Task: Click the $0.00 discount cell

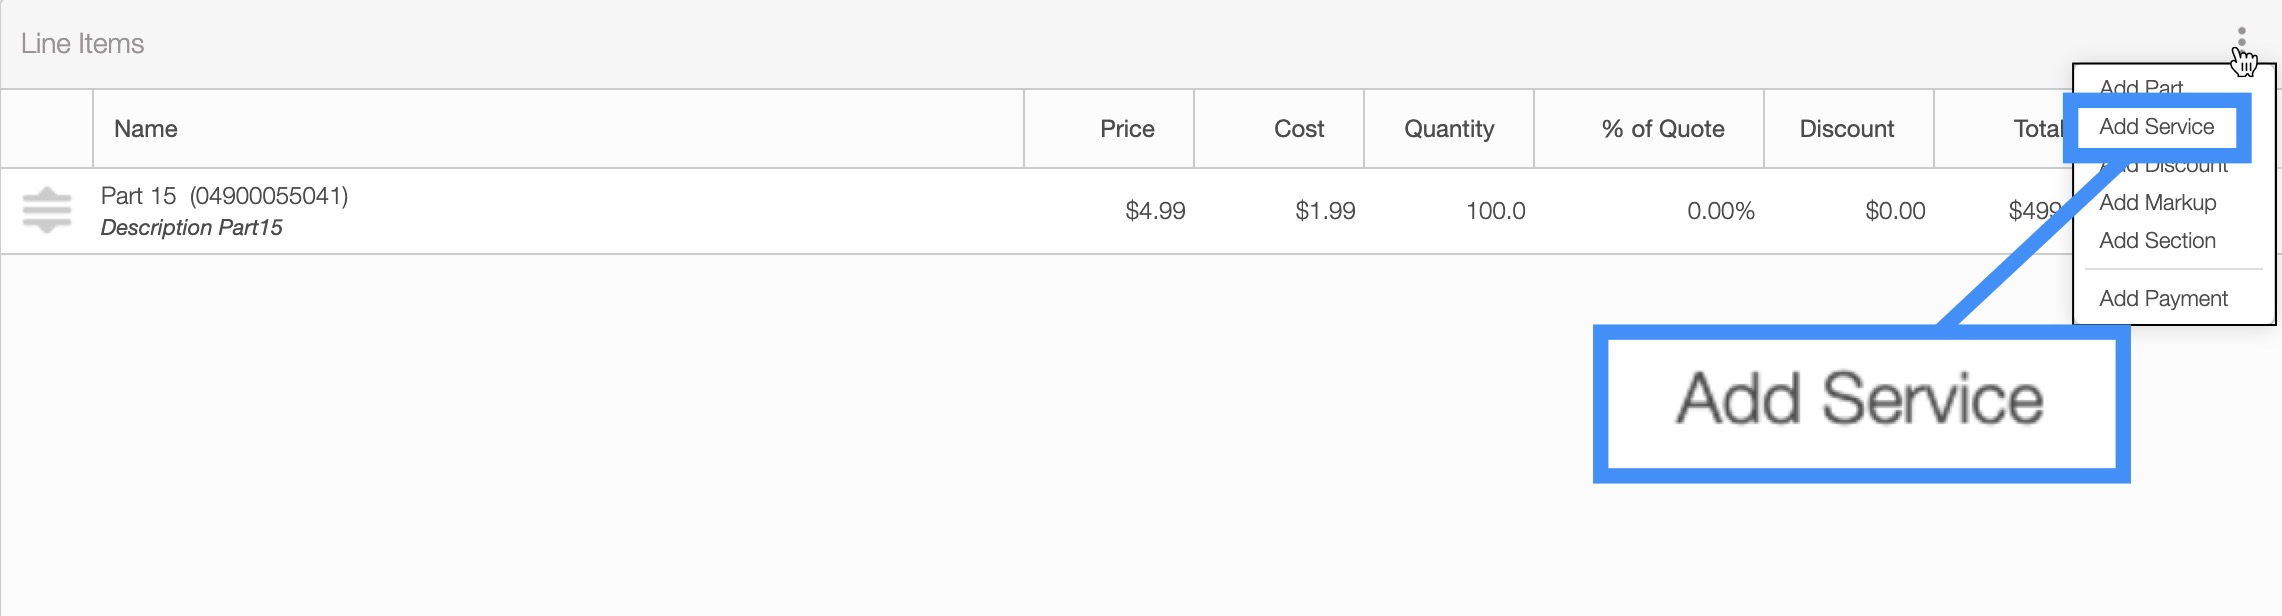Action: coord(1895,211)
